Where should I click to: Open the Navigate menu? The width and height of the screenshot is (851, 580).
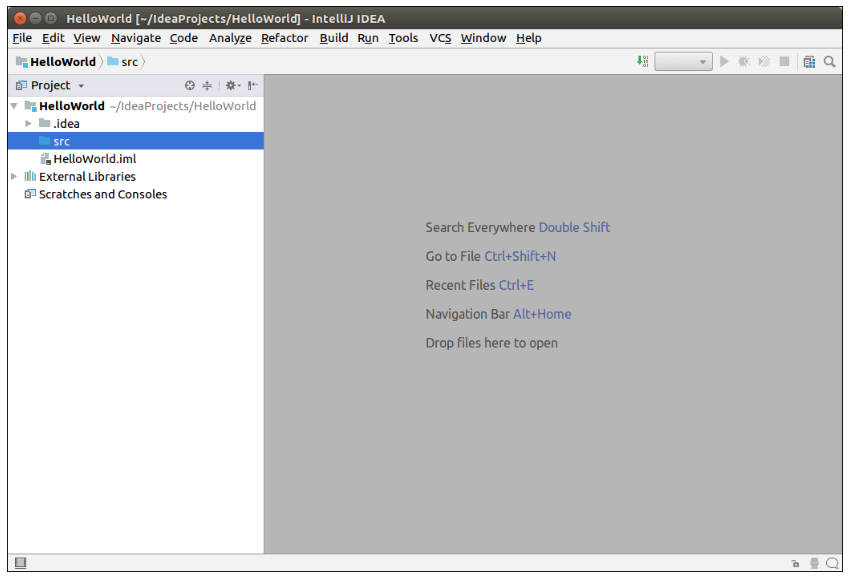click(136, 38)
